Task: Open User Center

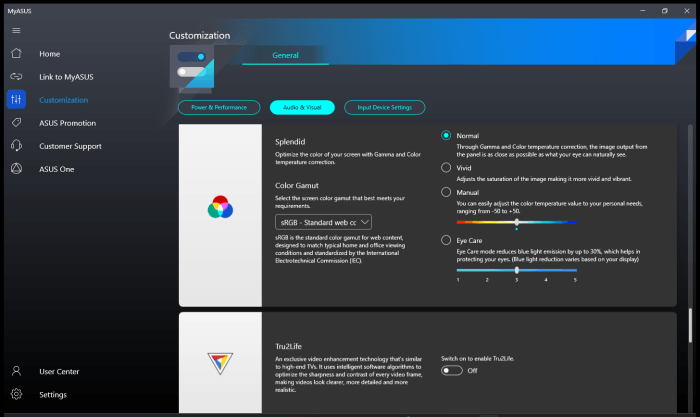Action: click(59, 371)
